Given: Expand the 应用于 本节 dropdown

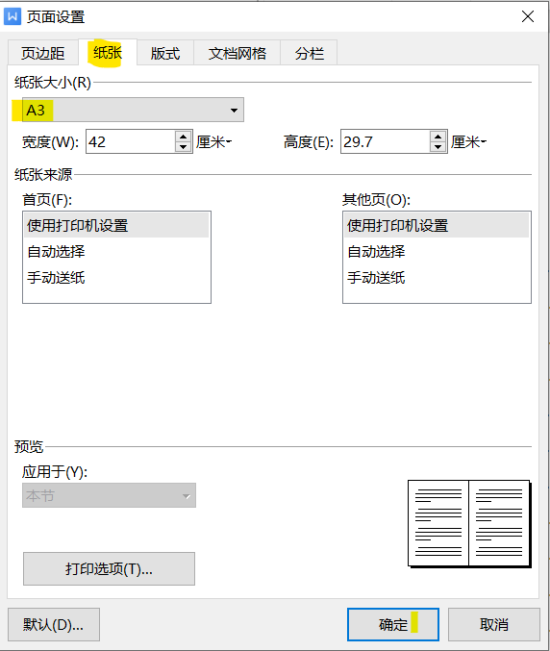Looking at the screenshot, I should click(x=109, y=495).
